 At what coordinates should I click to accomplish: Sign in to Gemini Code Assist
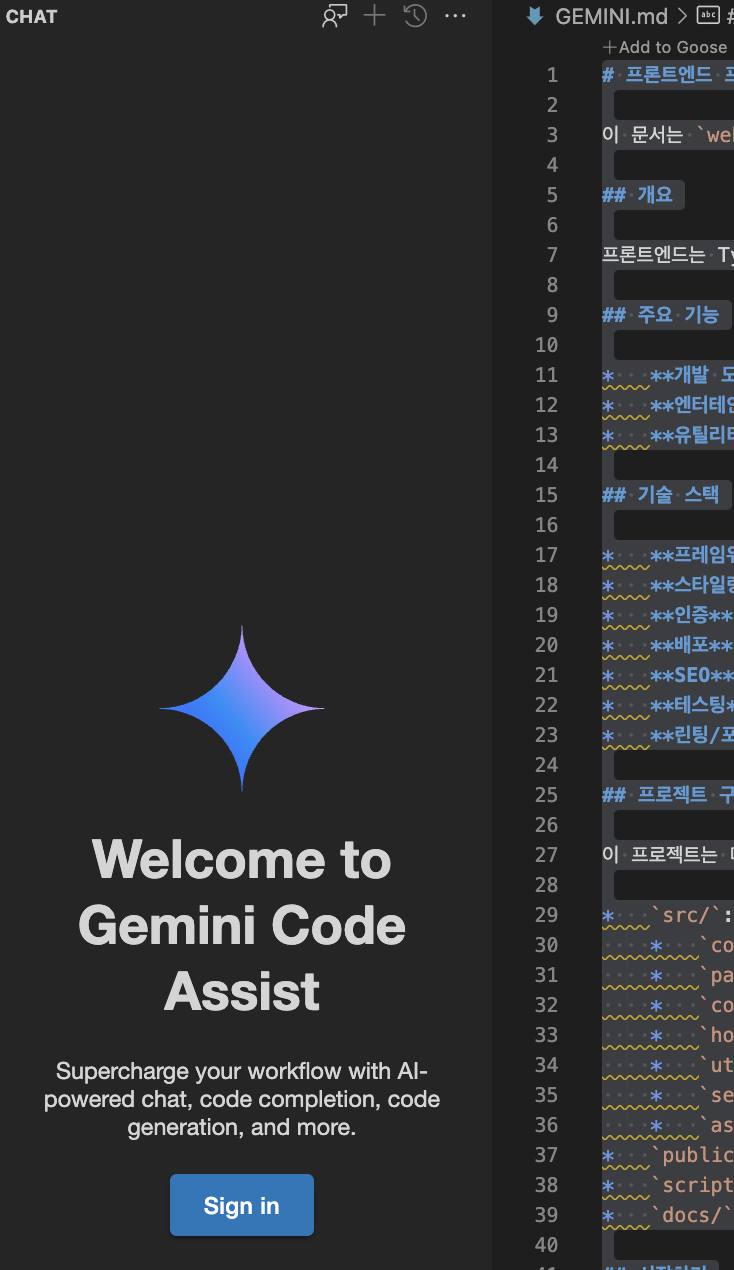242,1205
